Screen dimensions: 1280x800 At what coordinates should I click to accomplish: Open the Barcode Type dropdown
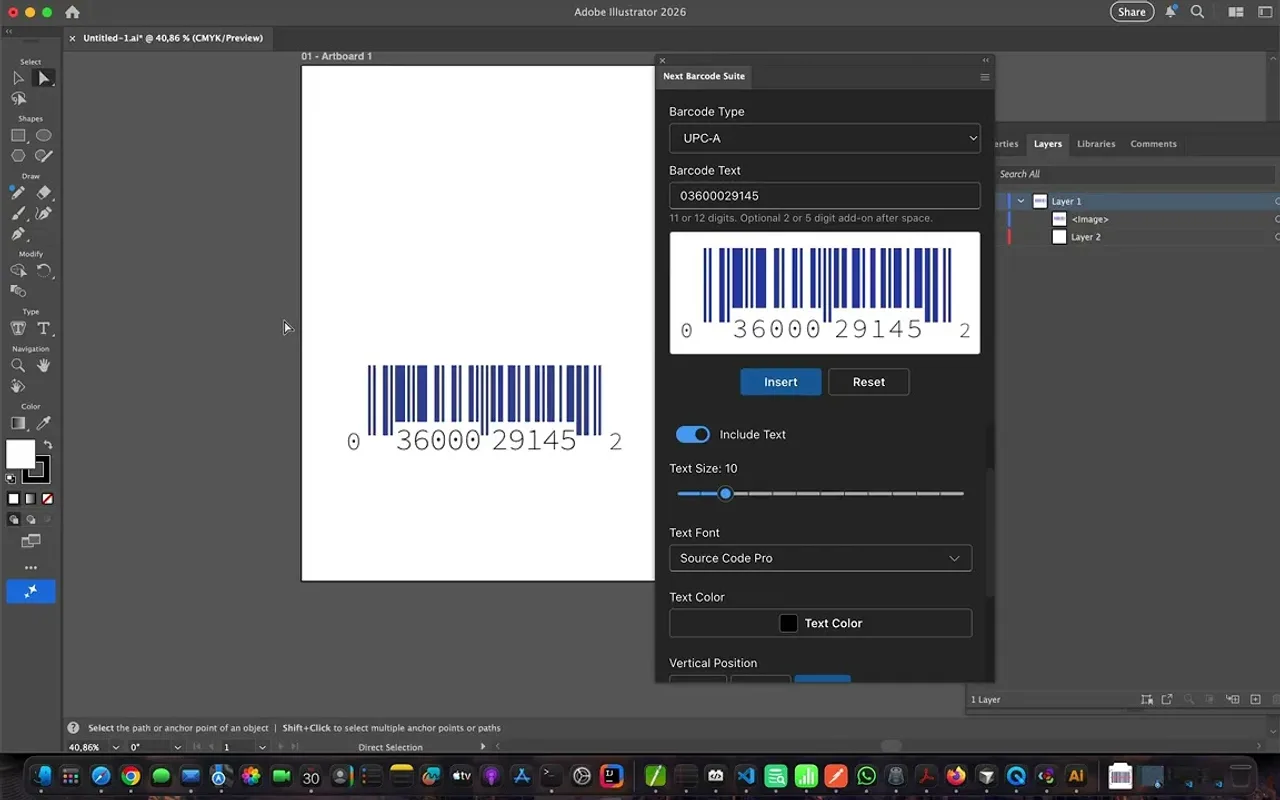pos(825,138)
